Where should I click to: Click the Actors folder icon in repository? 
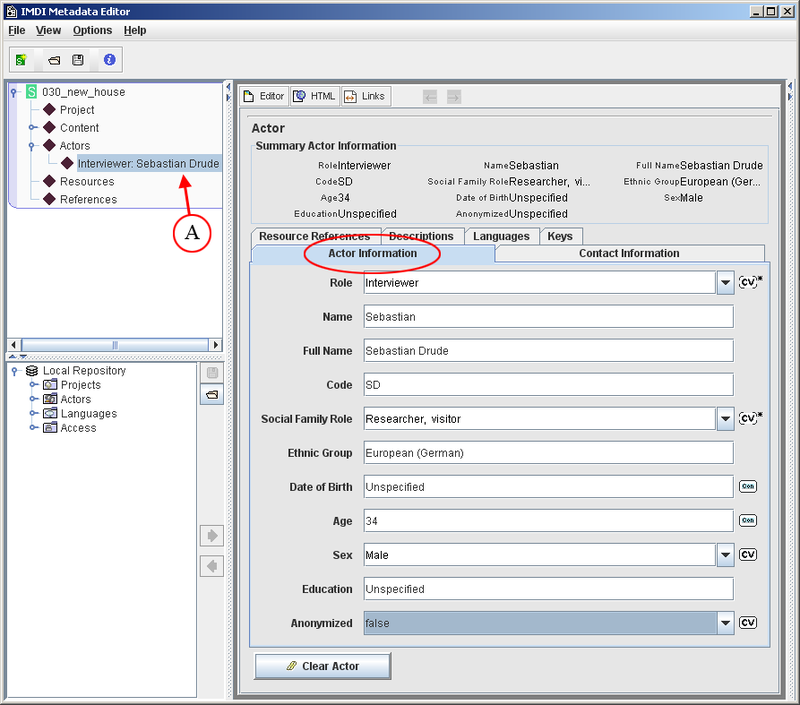[x=50, y=398]
